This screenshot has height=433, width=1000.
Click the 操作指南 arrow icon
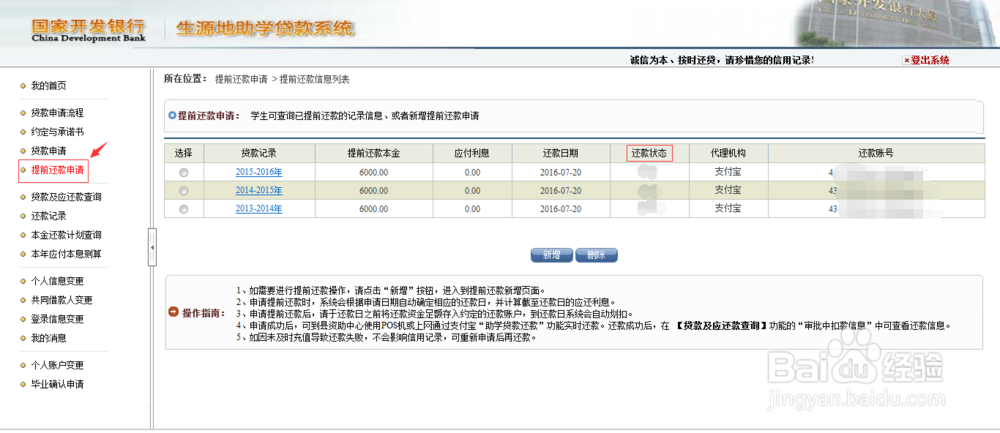[x=173, y=312]
